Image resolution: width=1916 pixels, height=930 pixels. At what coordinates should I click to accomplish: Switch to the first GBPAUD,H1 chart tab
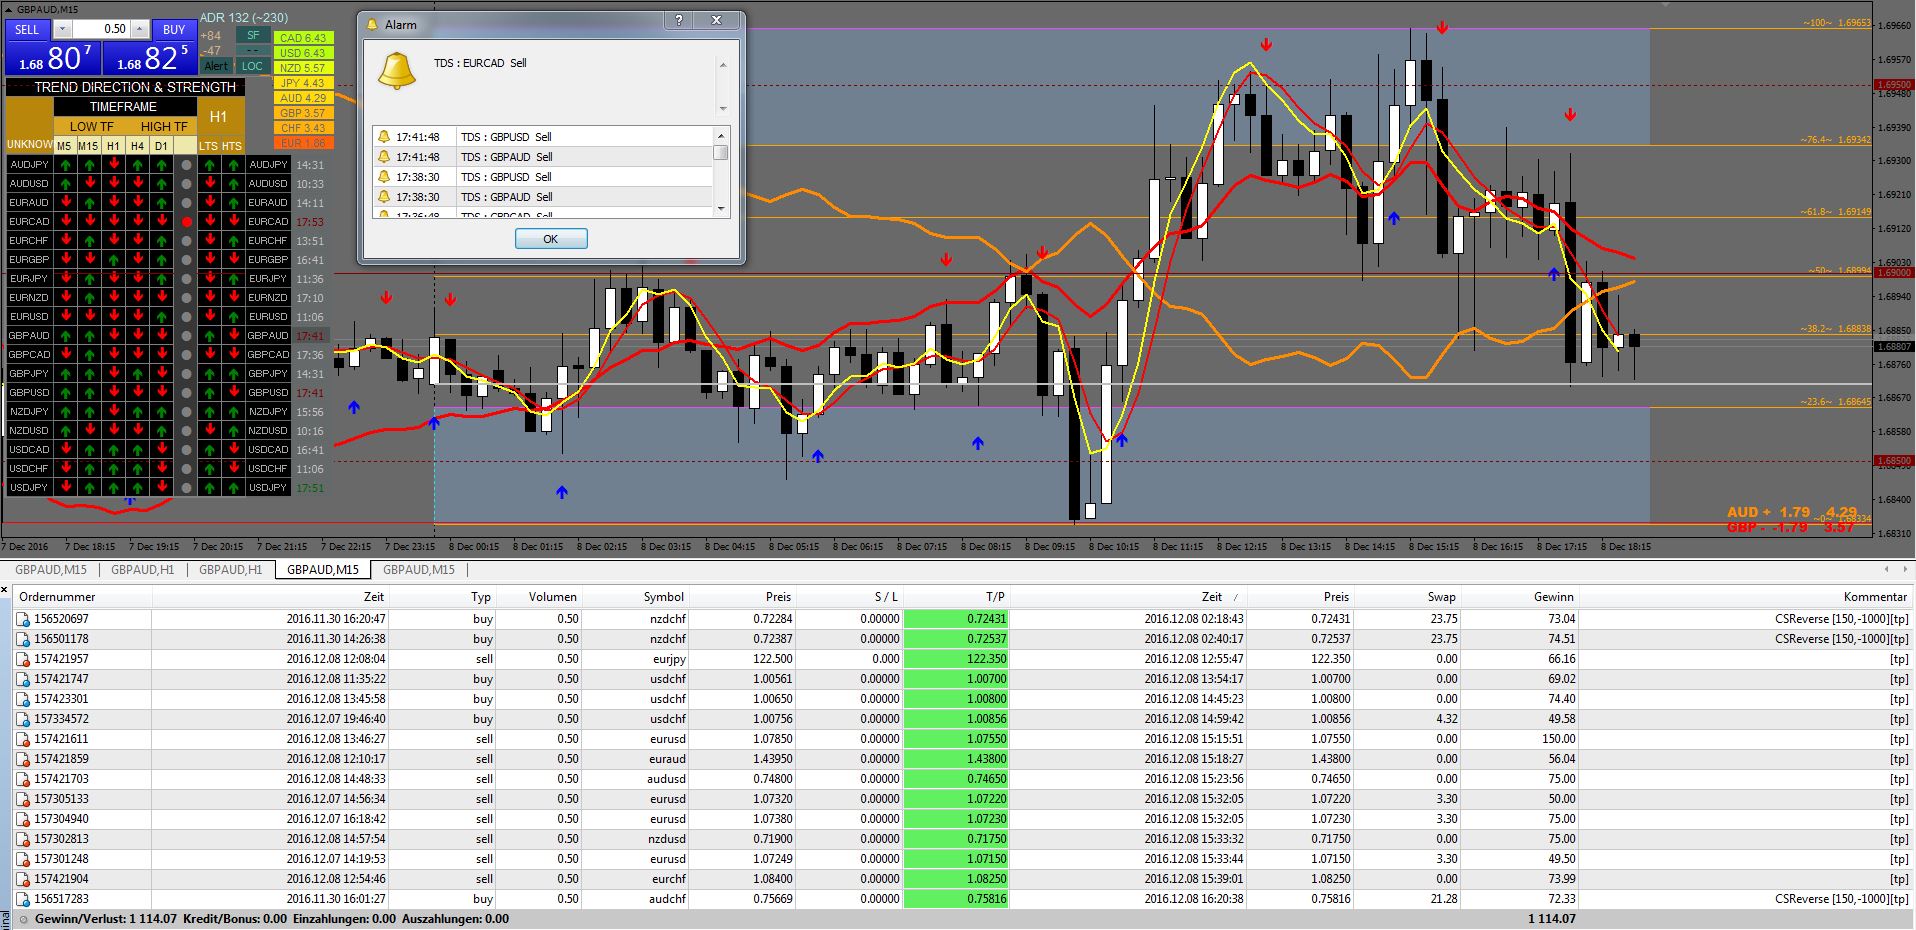142,570
